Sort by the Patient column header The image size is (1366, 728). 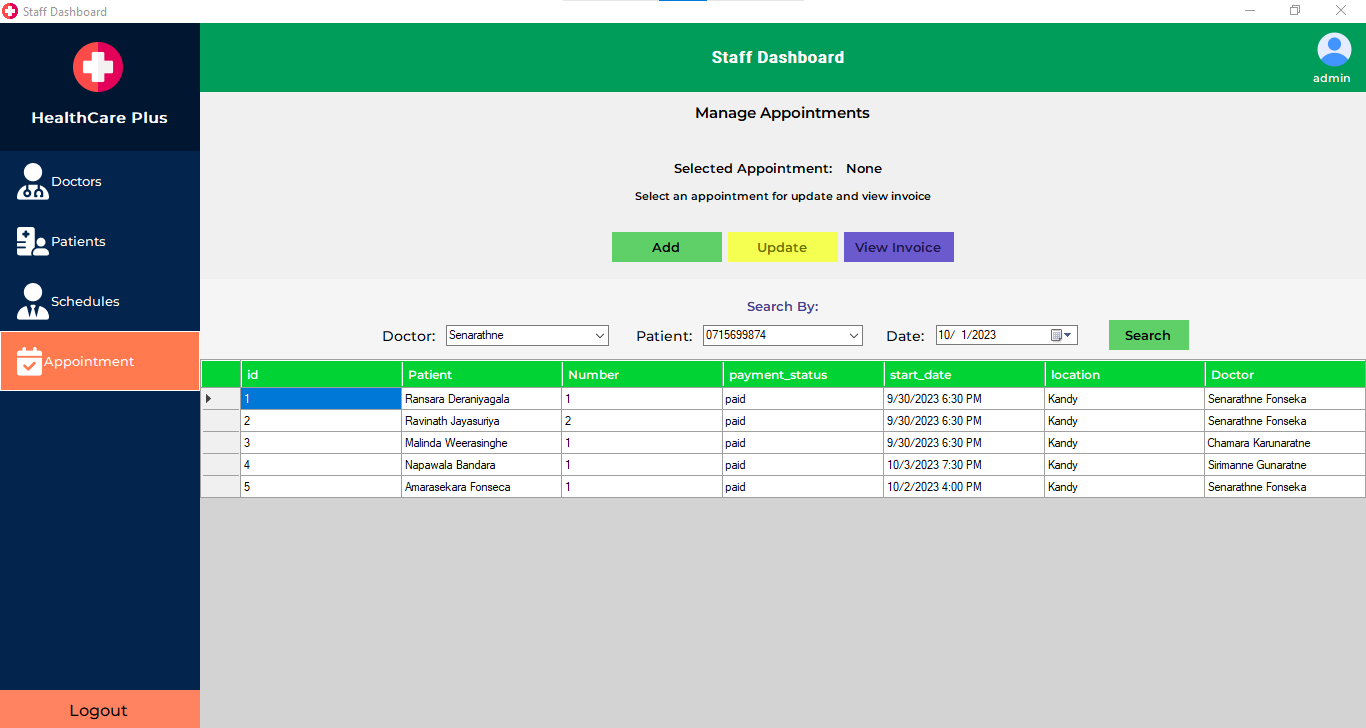tap(482, 375)
